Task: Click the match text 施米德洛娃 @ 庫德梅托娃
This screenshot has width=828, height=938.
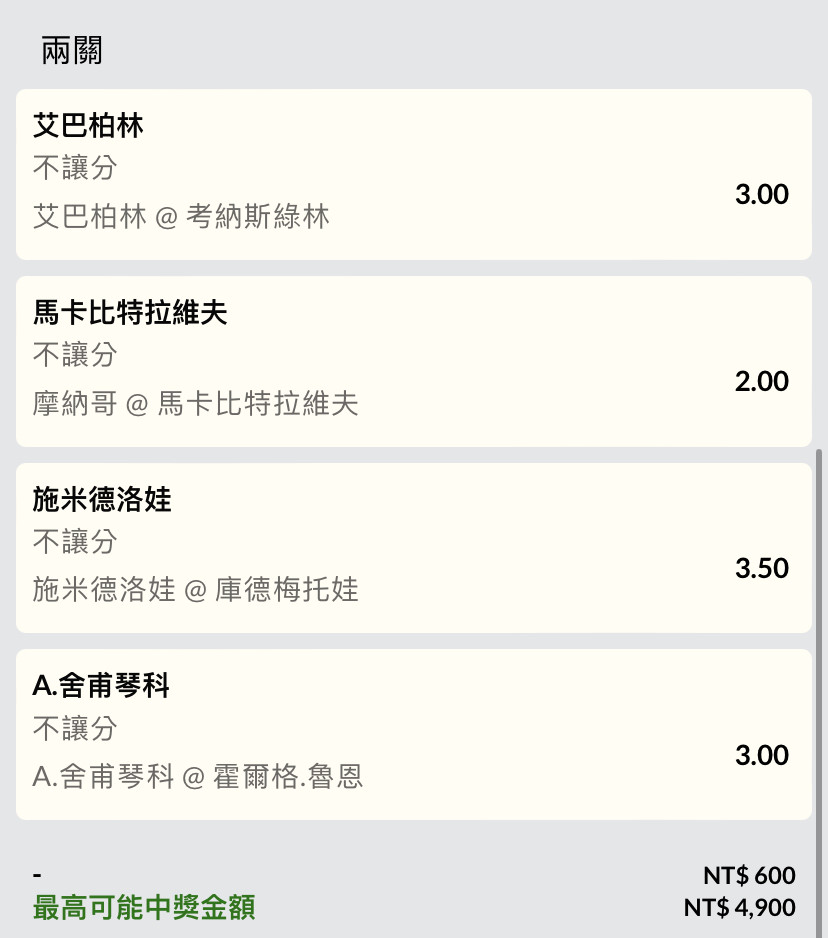Action: point(195,589)
